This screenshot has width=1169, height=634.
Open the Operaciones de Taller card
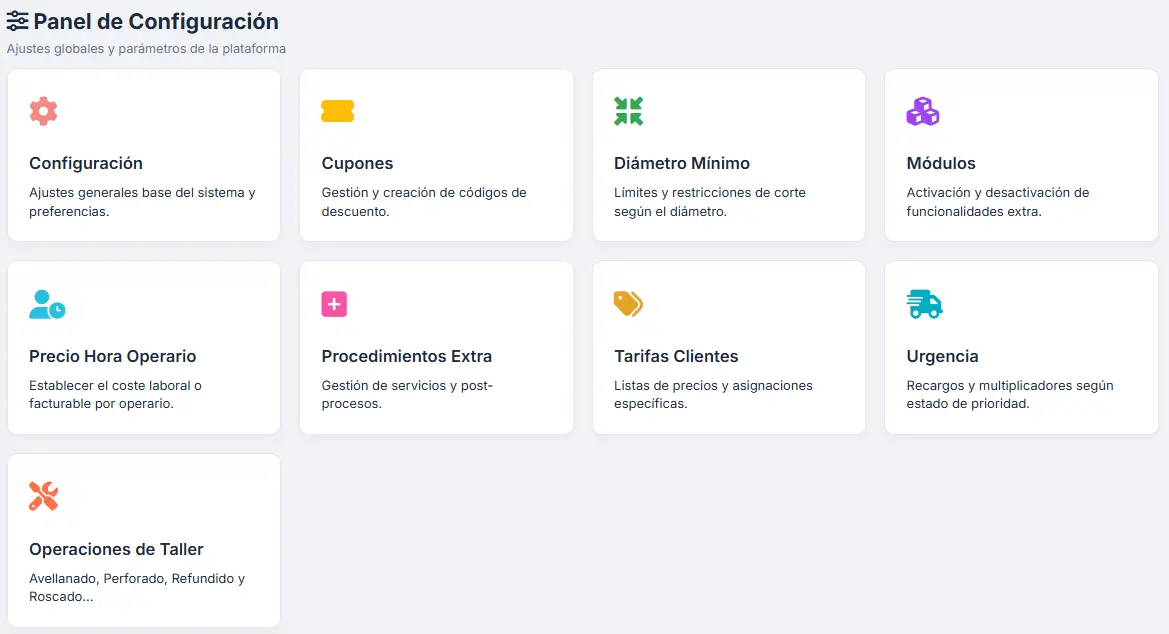(x=143, y=540)
